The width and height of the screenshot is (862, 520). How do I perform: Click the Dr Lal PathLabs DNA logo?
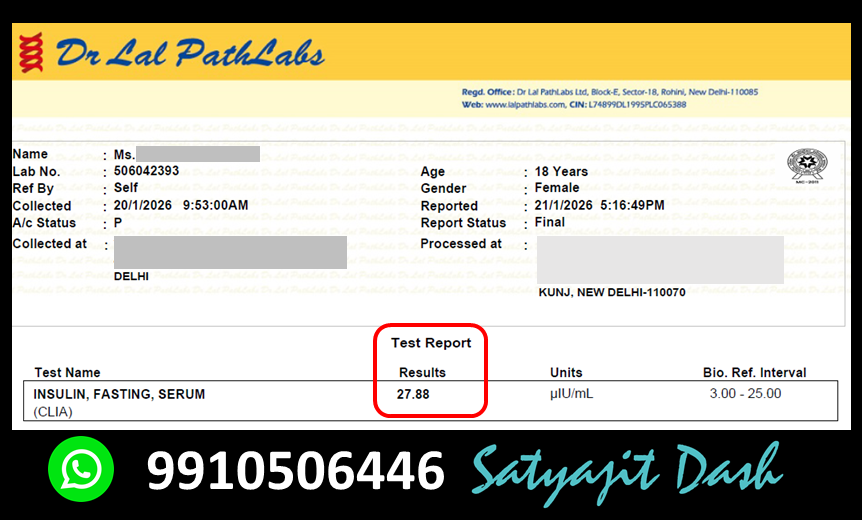pyautogui.click(x=31, y=52)
